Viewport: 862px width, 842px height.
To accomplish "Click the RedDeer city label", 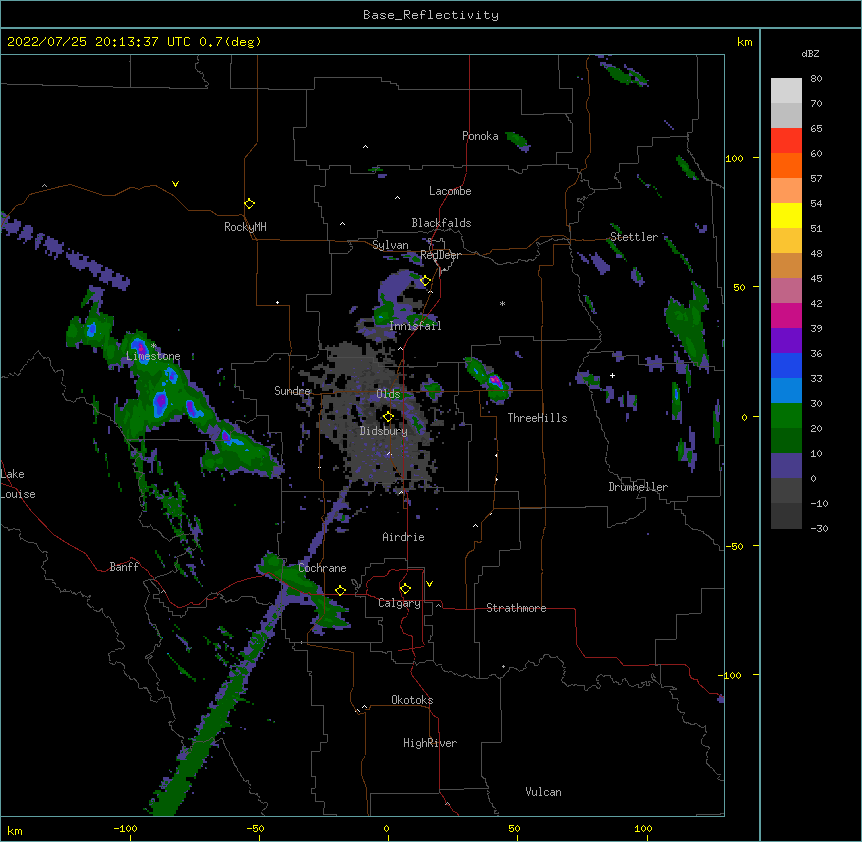I will click(440, 255).
